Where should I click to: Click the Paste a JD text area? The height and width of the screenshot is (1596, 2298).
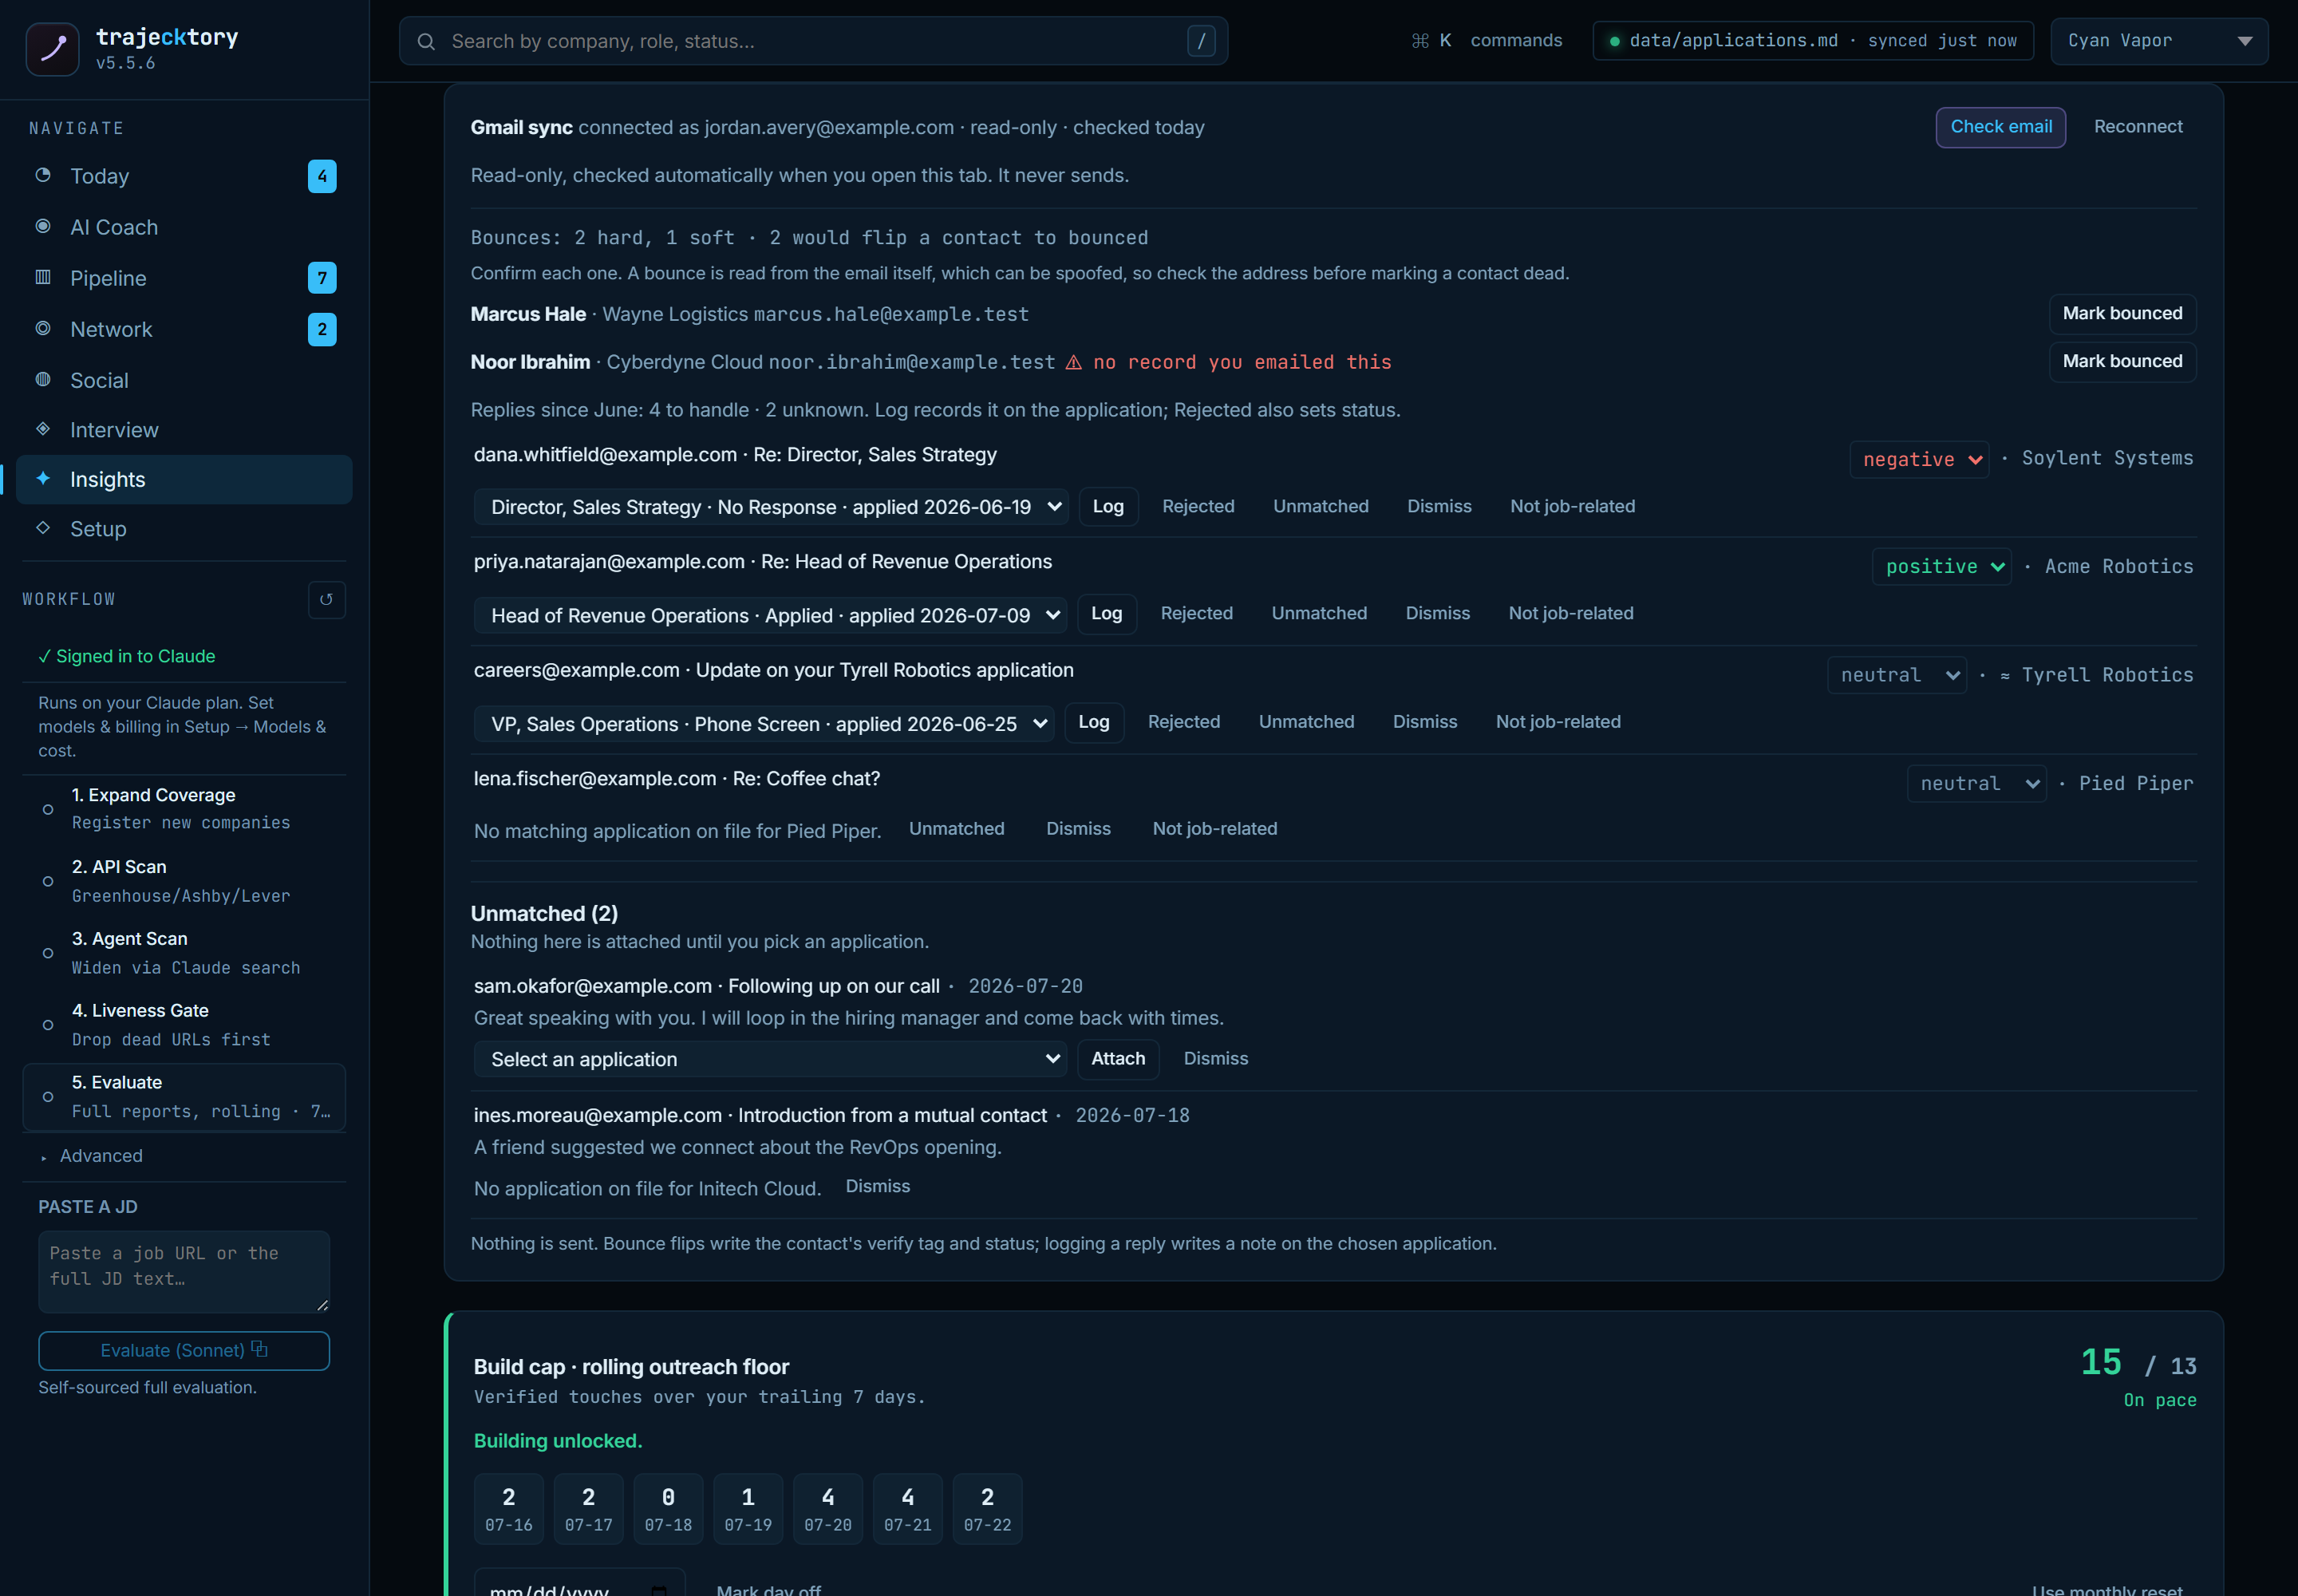tap(184, 1271)
